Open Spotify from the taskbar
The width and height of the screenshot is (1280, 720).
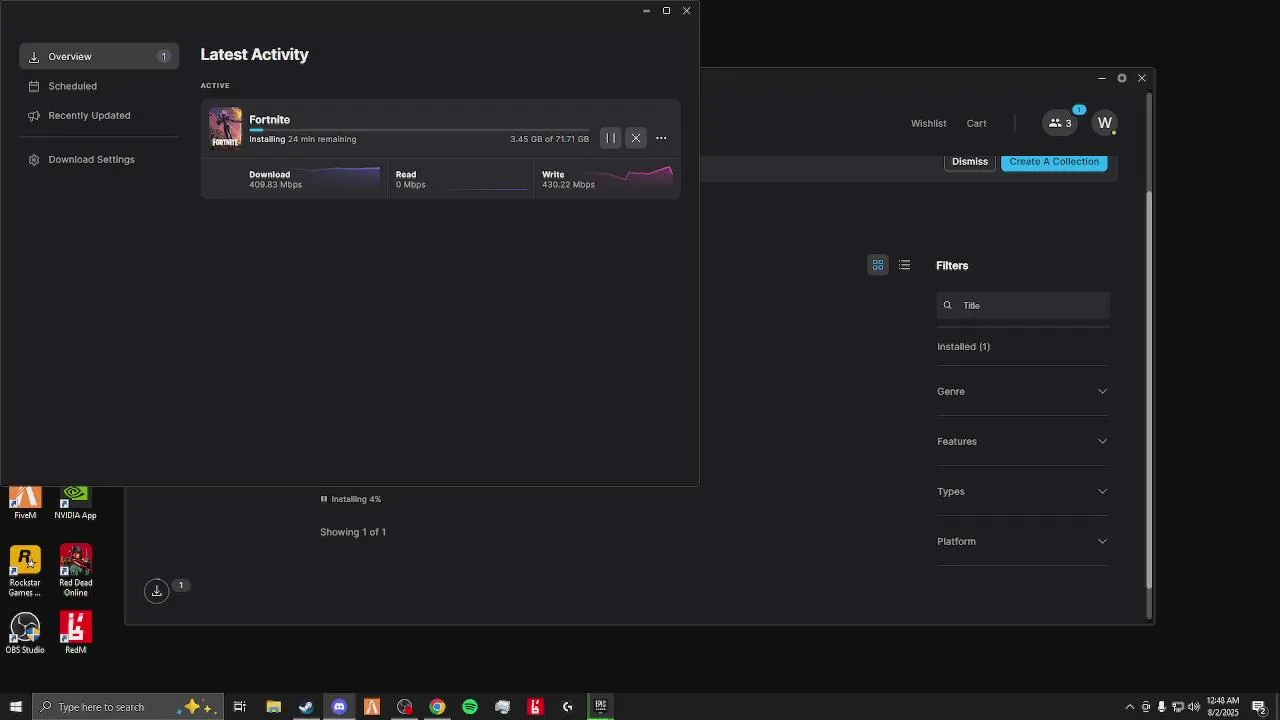point(470,707)
